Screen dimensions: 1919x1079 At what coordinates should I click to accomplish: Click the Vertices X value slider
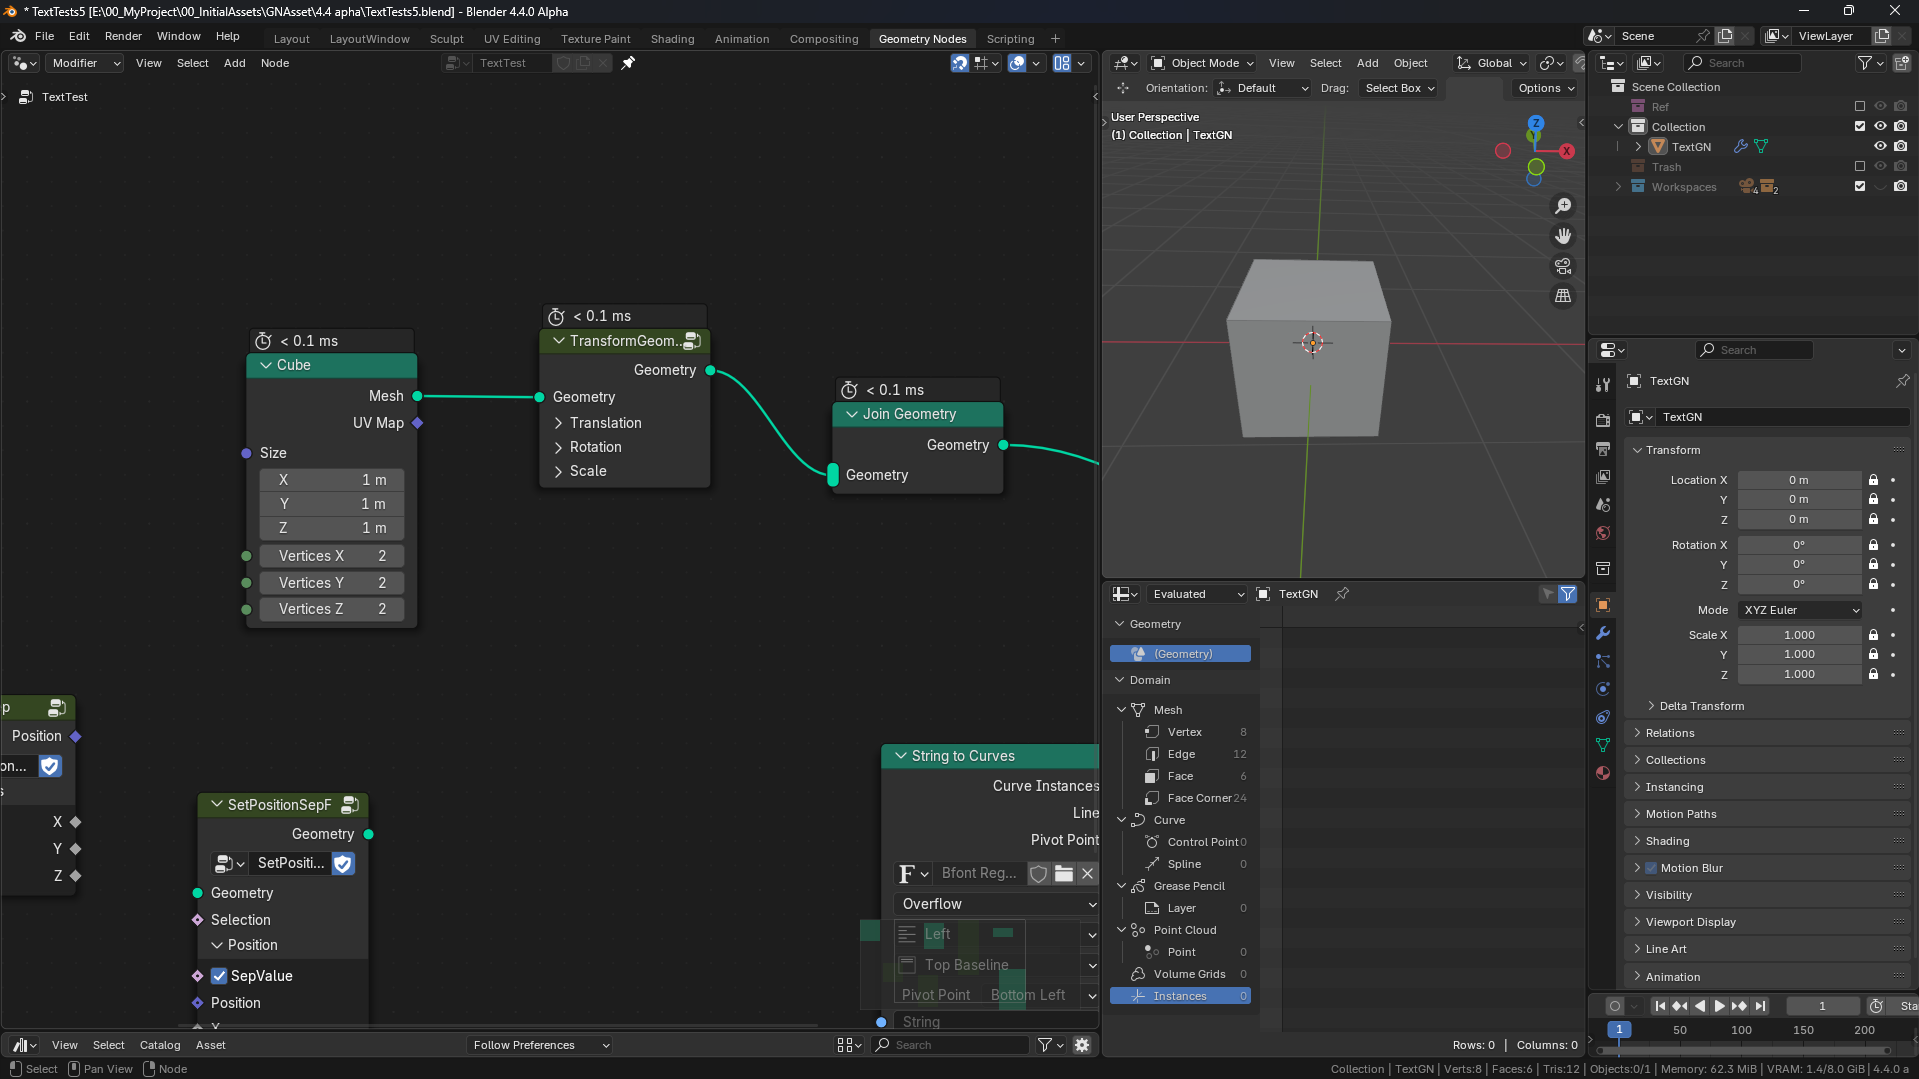(331, 556)
